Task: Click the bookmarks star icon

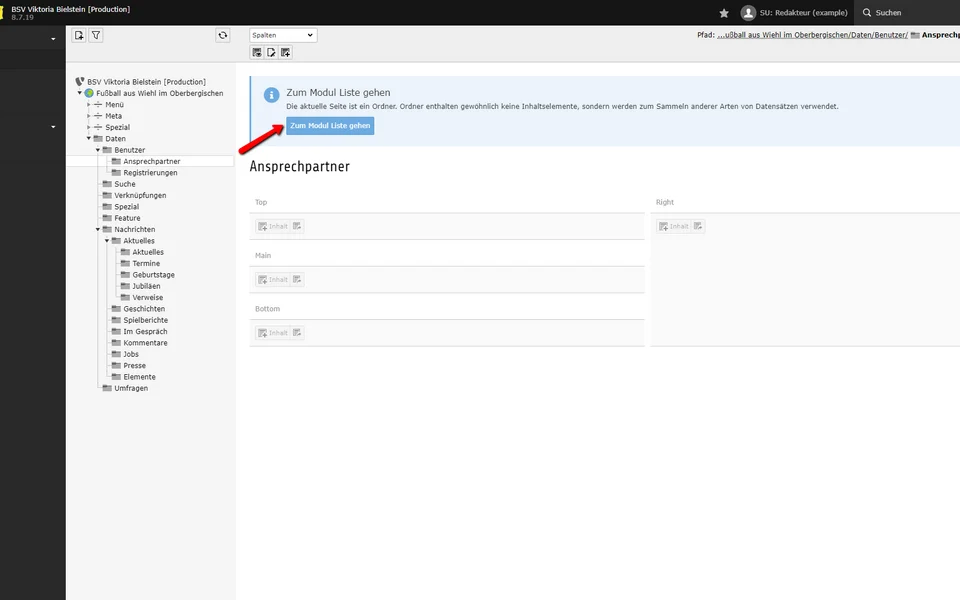Action: (x=724, y=13)
